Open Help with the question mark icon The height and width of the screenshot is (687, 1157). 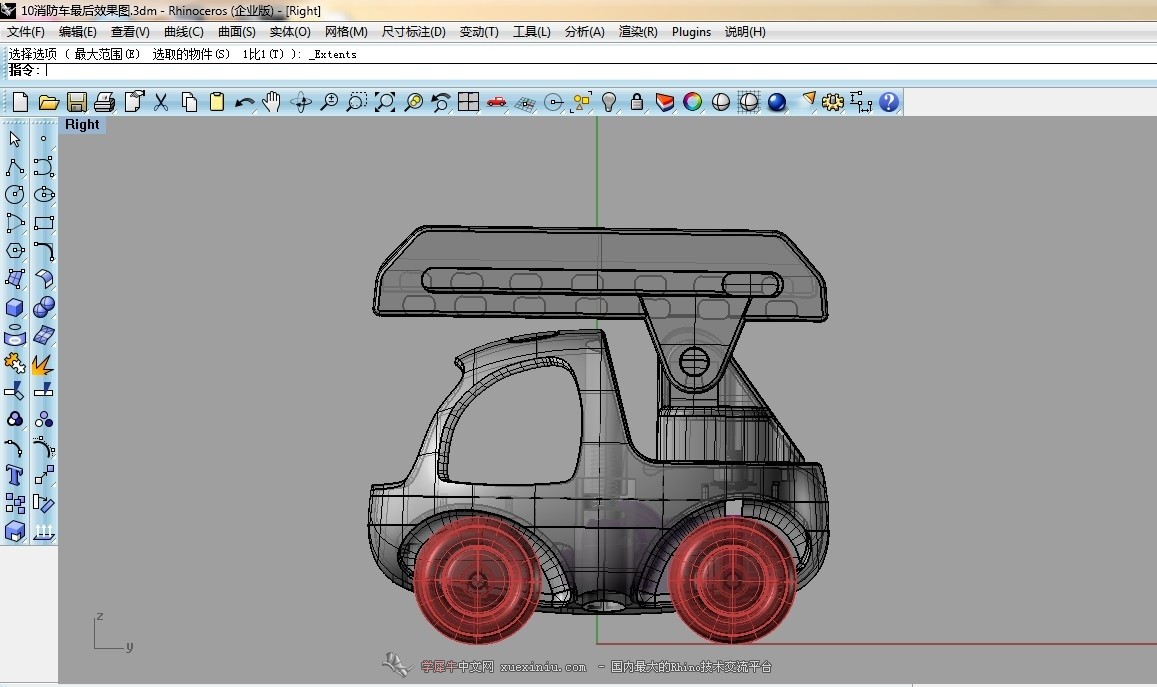click(x=889, y=102)
